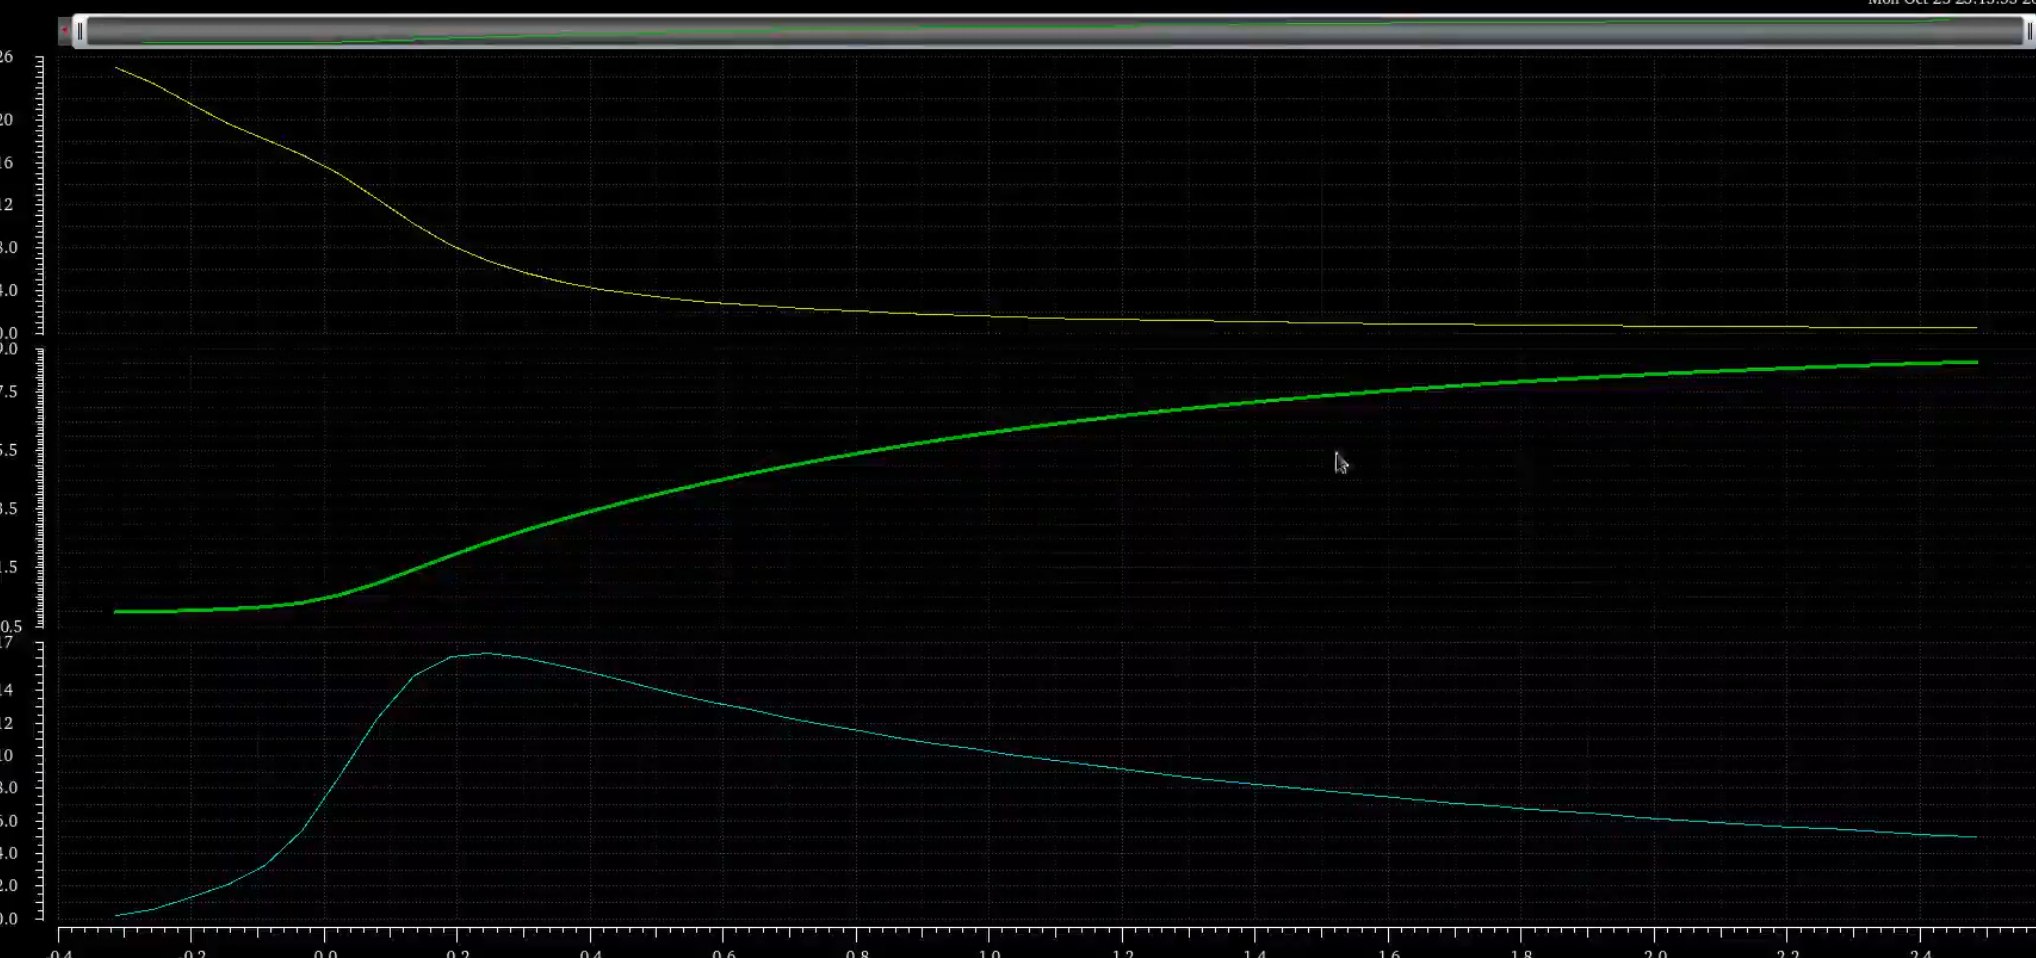
Task: Click the 1.6 label on the horizontal axis
Action: 1388,954
